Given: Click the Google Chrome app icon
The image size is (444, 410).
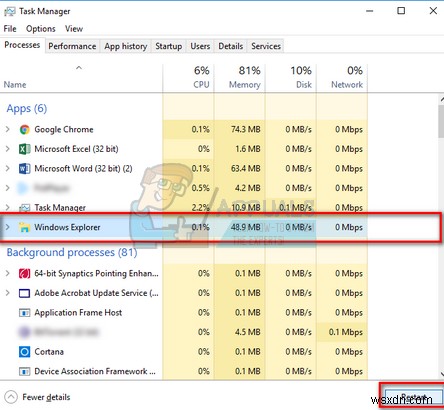Looking at the screenshot, I should 24,129.
